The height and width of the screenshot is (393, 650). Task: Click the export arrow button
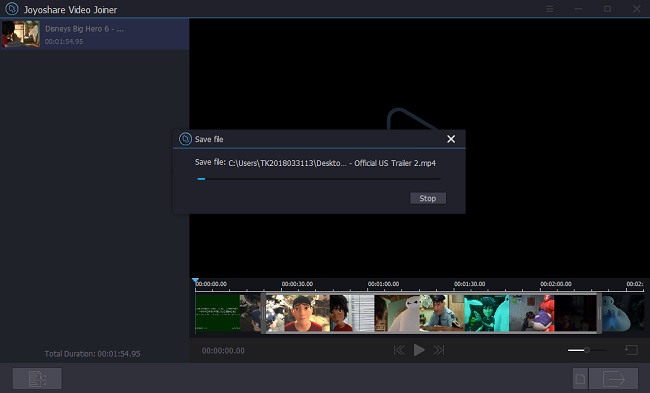pyautogui.click(x=614, y=378)
